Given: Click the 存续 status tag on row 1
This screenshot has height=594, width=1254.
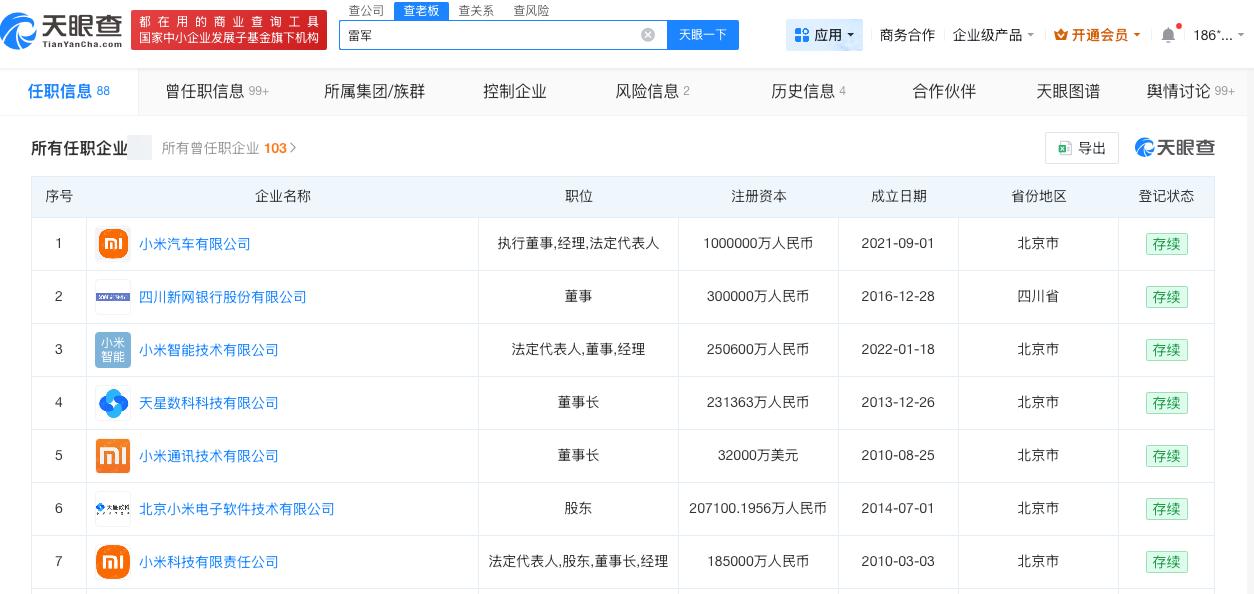Looking at the screenshot, I should pyautogui.click(x=1166, y=244).
